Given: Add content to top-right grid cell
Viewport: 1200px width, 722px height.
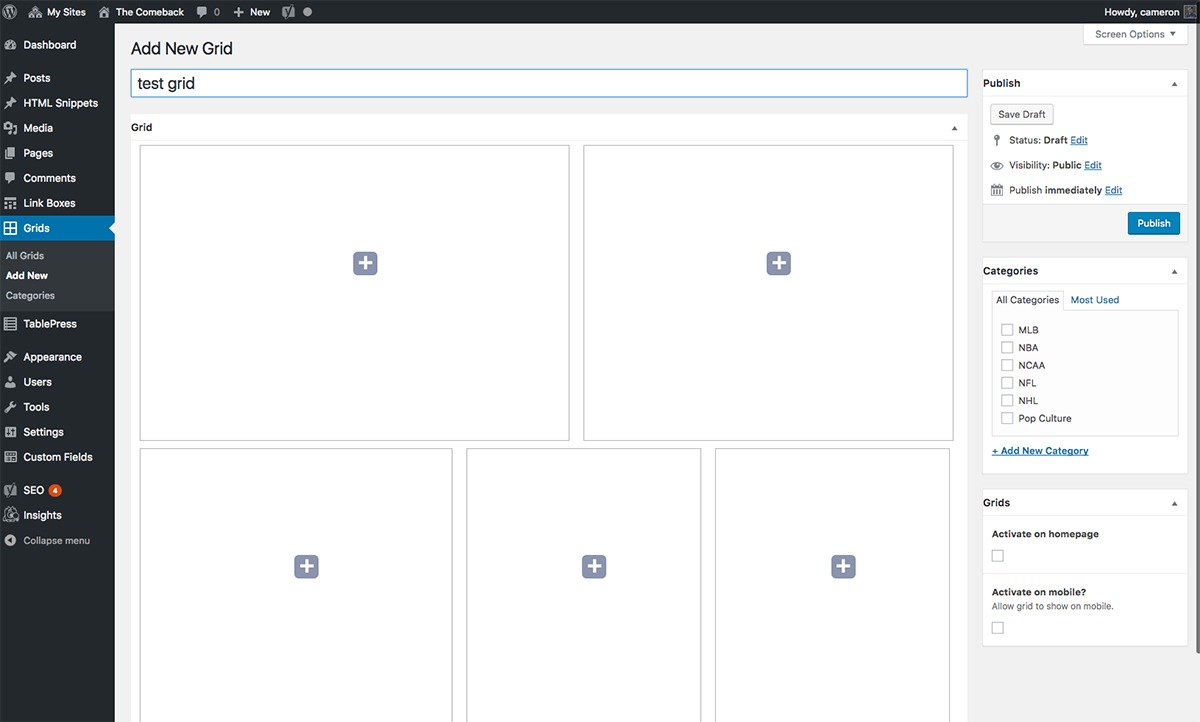Looking at the screenshot, I should pos(779,263).
